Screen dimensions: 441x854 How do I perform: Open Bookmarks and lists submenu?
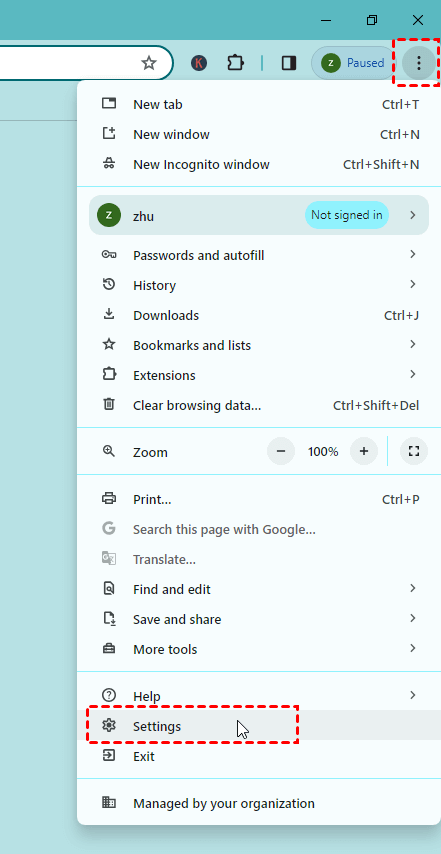pyautogui.click(x=259, y=345)
